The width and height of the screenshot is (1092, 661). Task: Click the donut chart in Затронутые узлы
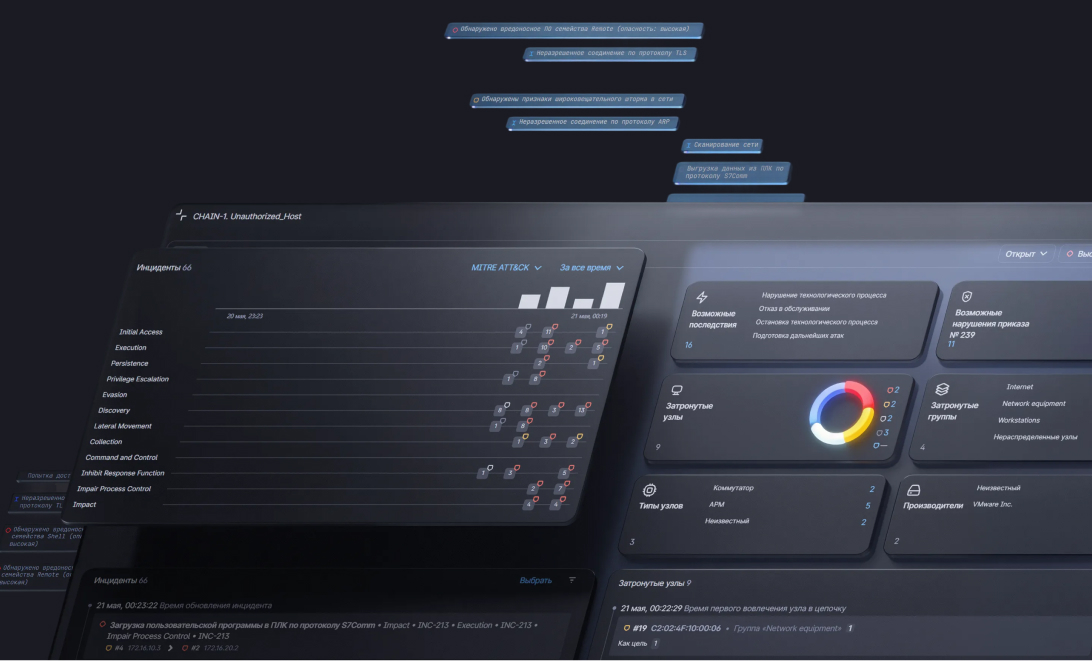click(x=842, y=412)
